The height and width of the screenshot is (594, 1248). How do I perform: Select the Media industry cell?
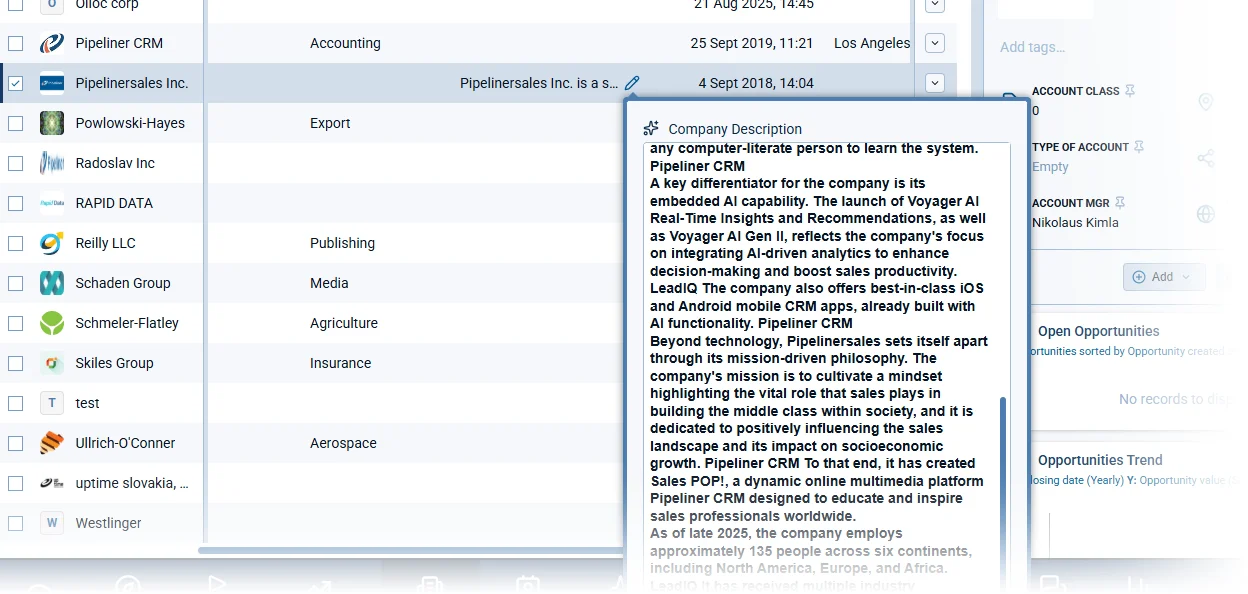click(x=329, y=283)
